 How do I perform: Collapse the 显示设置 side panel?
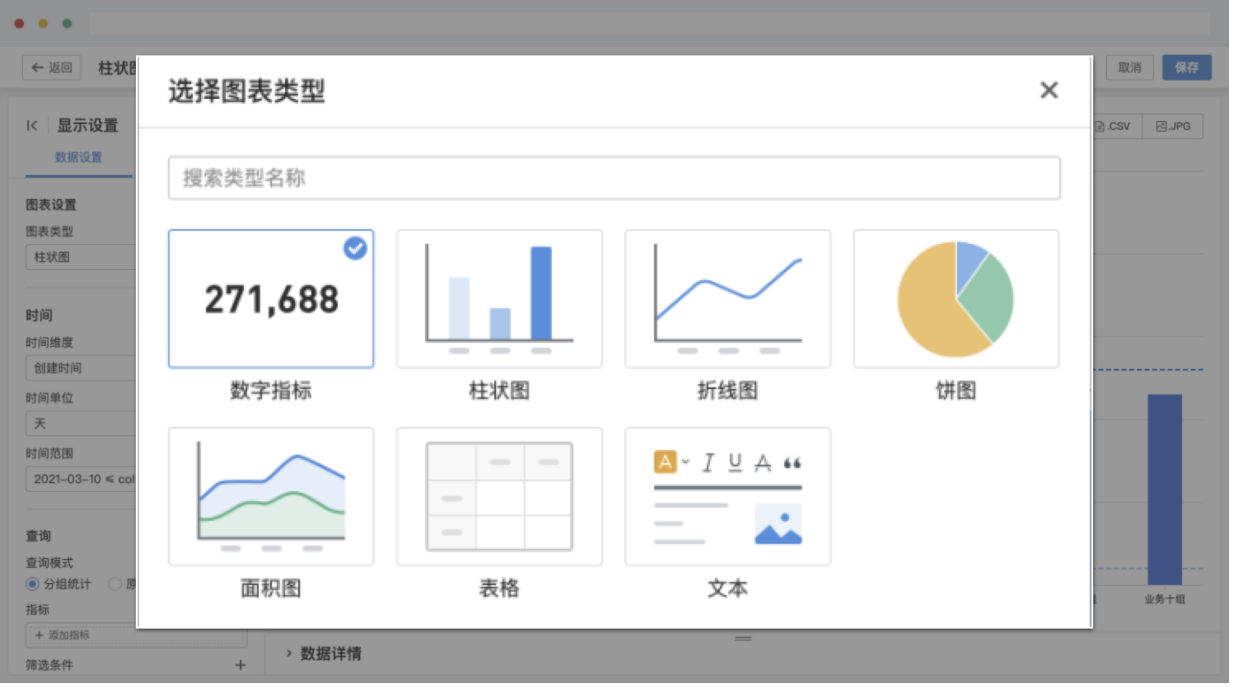(x=32, y=125)
